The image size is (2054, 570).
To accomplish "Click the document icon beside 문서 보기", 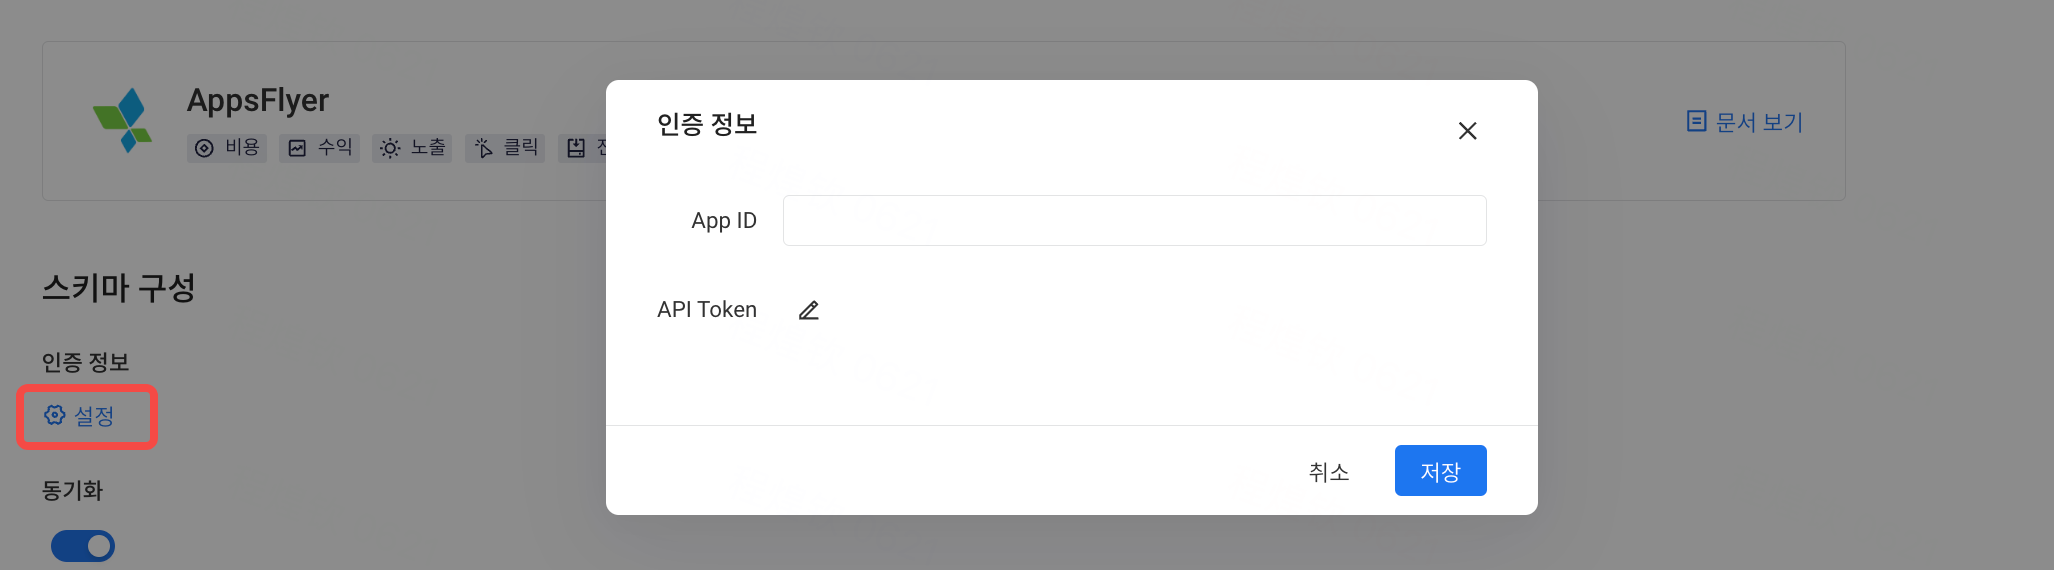I will [1696, 121].
